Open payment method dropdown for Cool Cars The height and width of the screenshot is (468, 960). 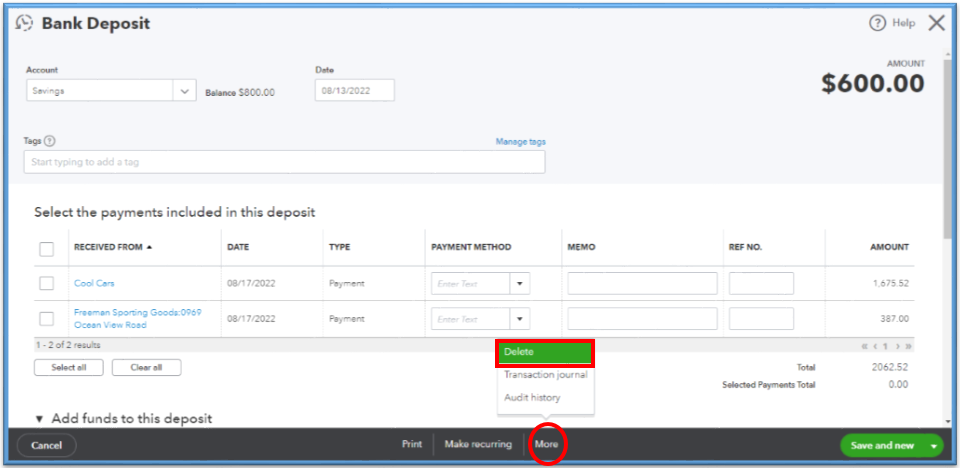[520, 284]
